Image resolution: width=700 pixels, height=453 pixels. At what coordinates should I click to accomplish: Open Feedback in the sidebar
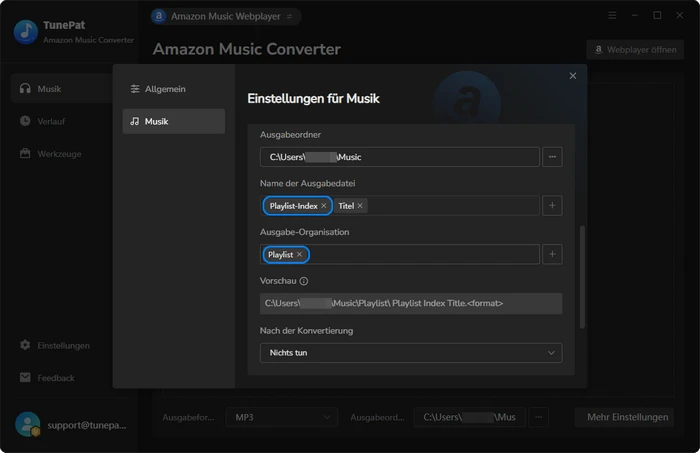47,378
